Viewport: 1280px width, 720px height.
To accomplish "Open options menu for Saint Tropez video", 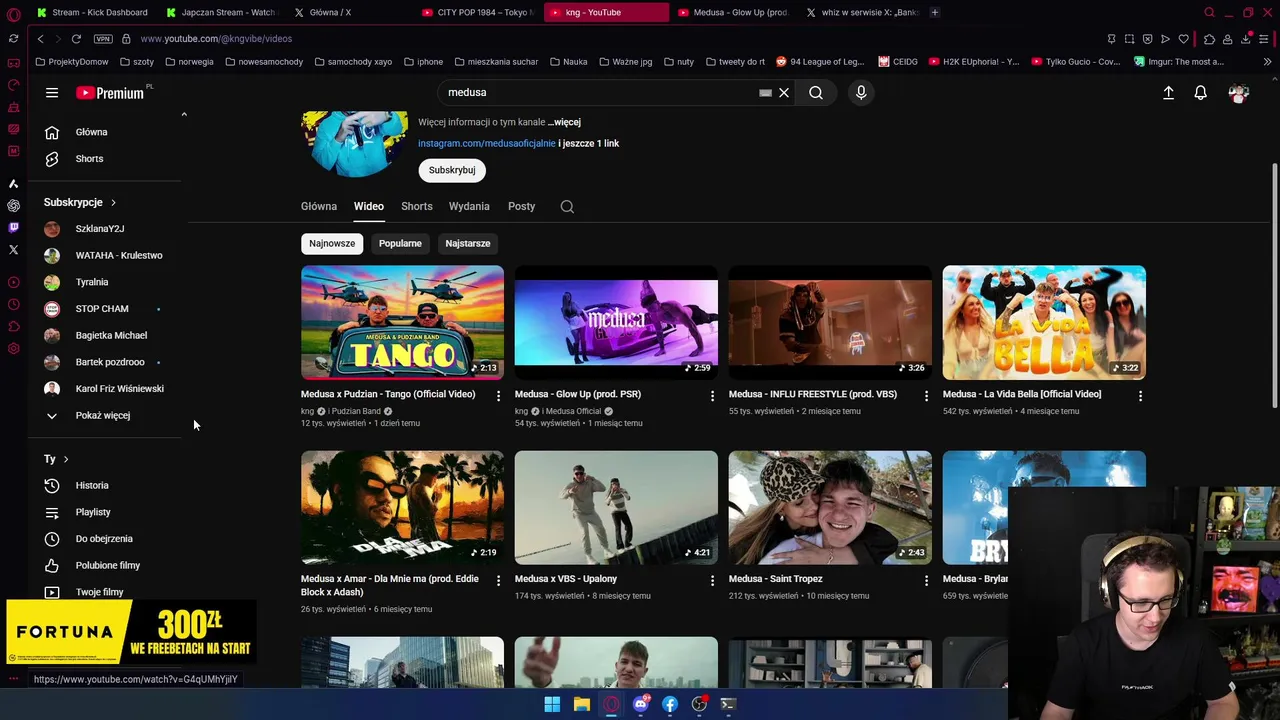I will click(926, 581).
